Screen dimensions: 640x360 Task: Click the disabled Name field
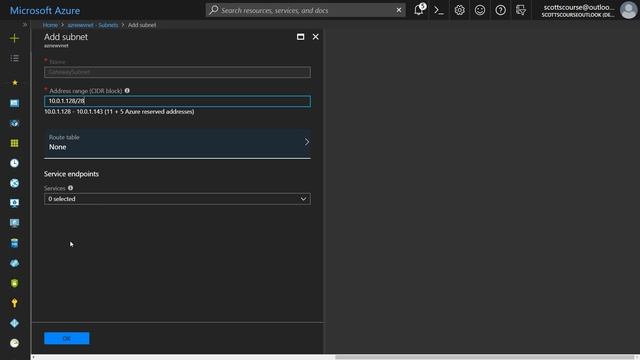coord(177,72)
